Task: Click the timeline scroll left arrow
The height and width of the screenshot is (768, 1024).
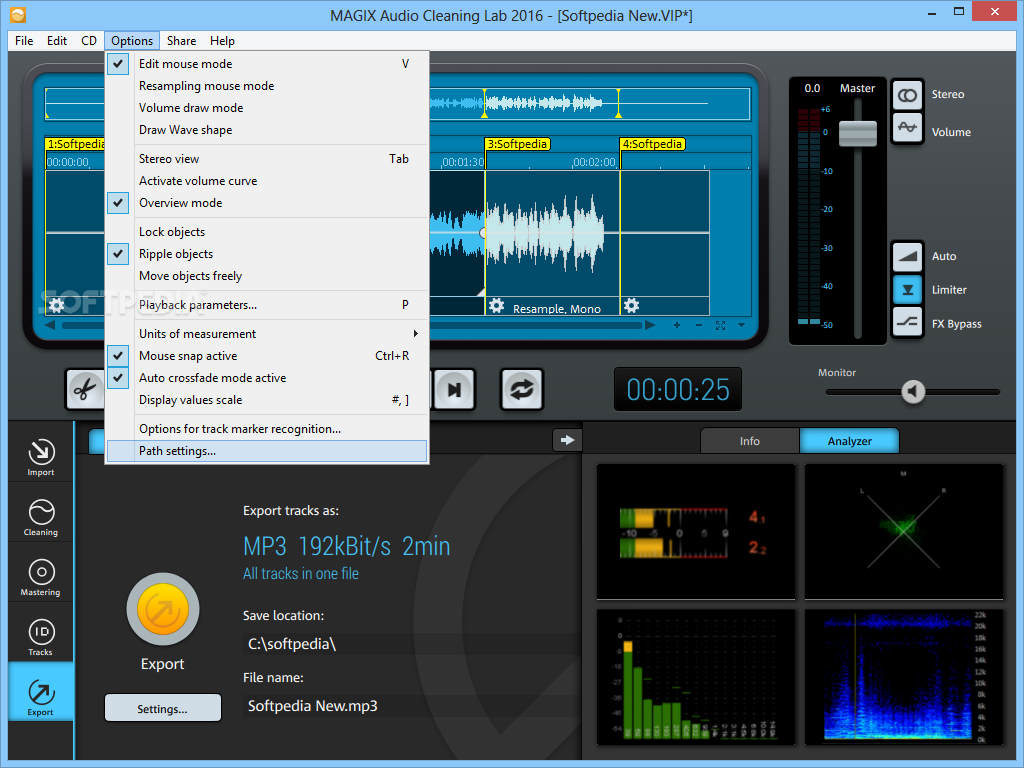Action: click(50, 325)
